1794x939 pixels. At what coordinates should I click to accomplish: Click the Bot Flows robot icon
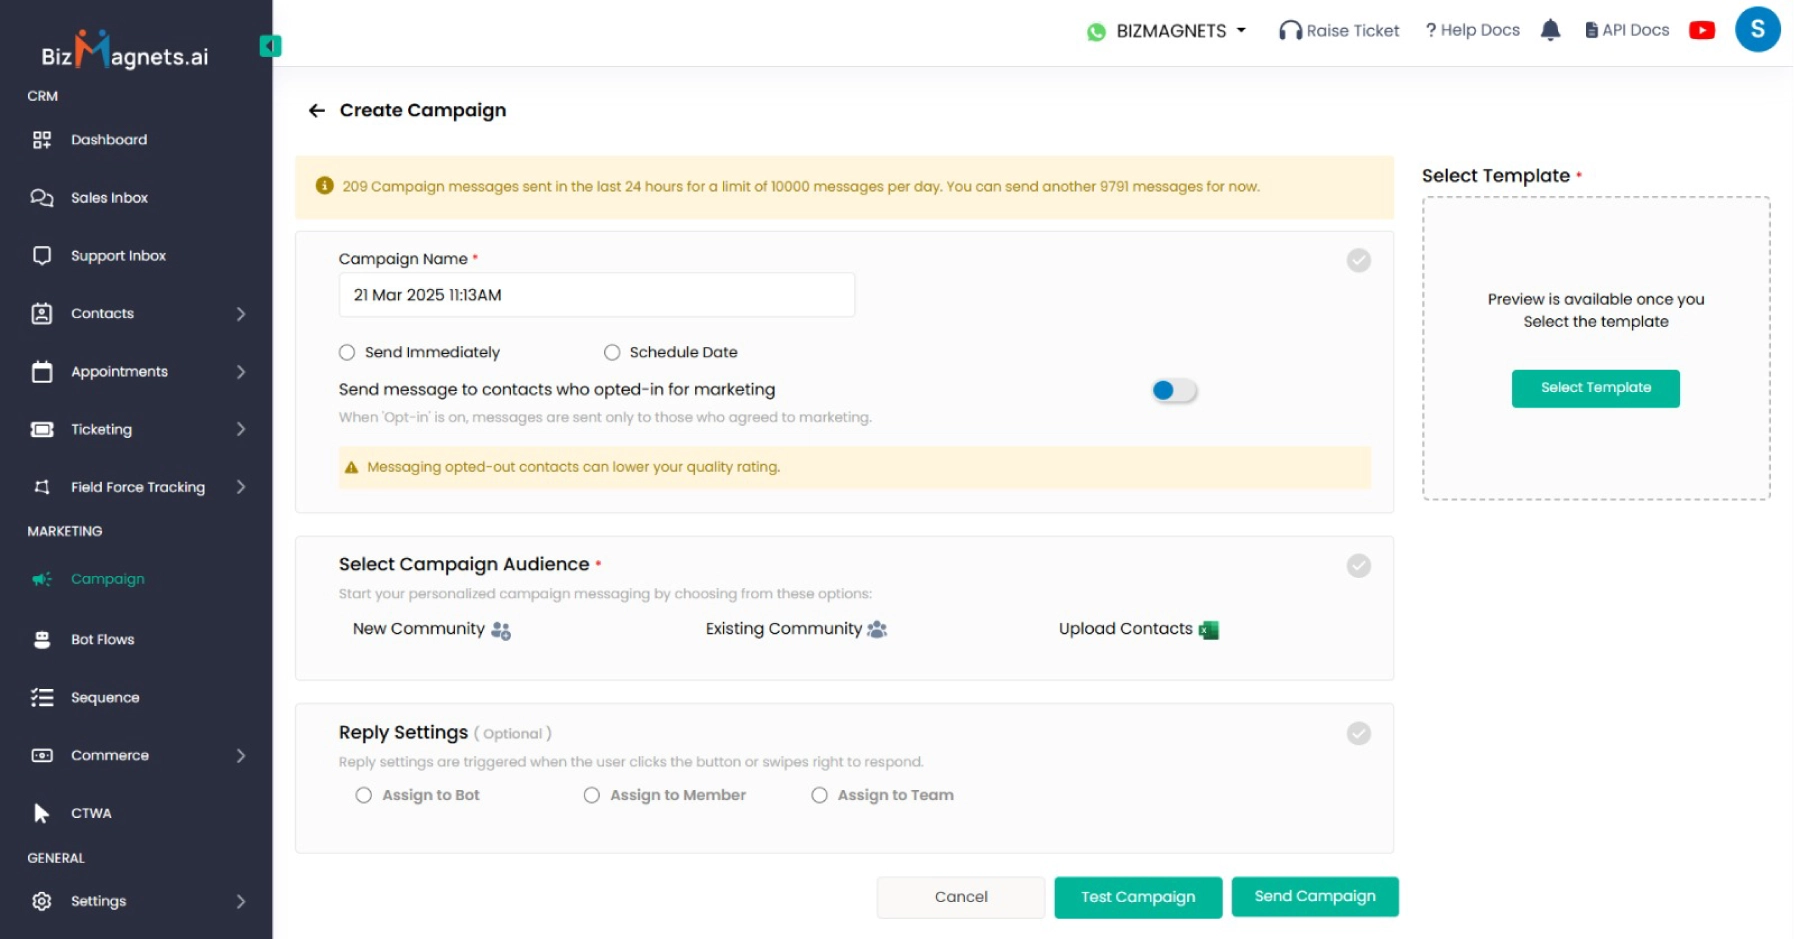click(41, 640)
